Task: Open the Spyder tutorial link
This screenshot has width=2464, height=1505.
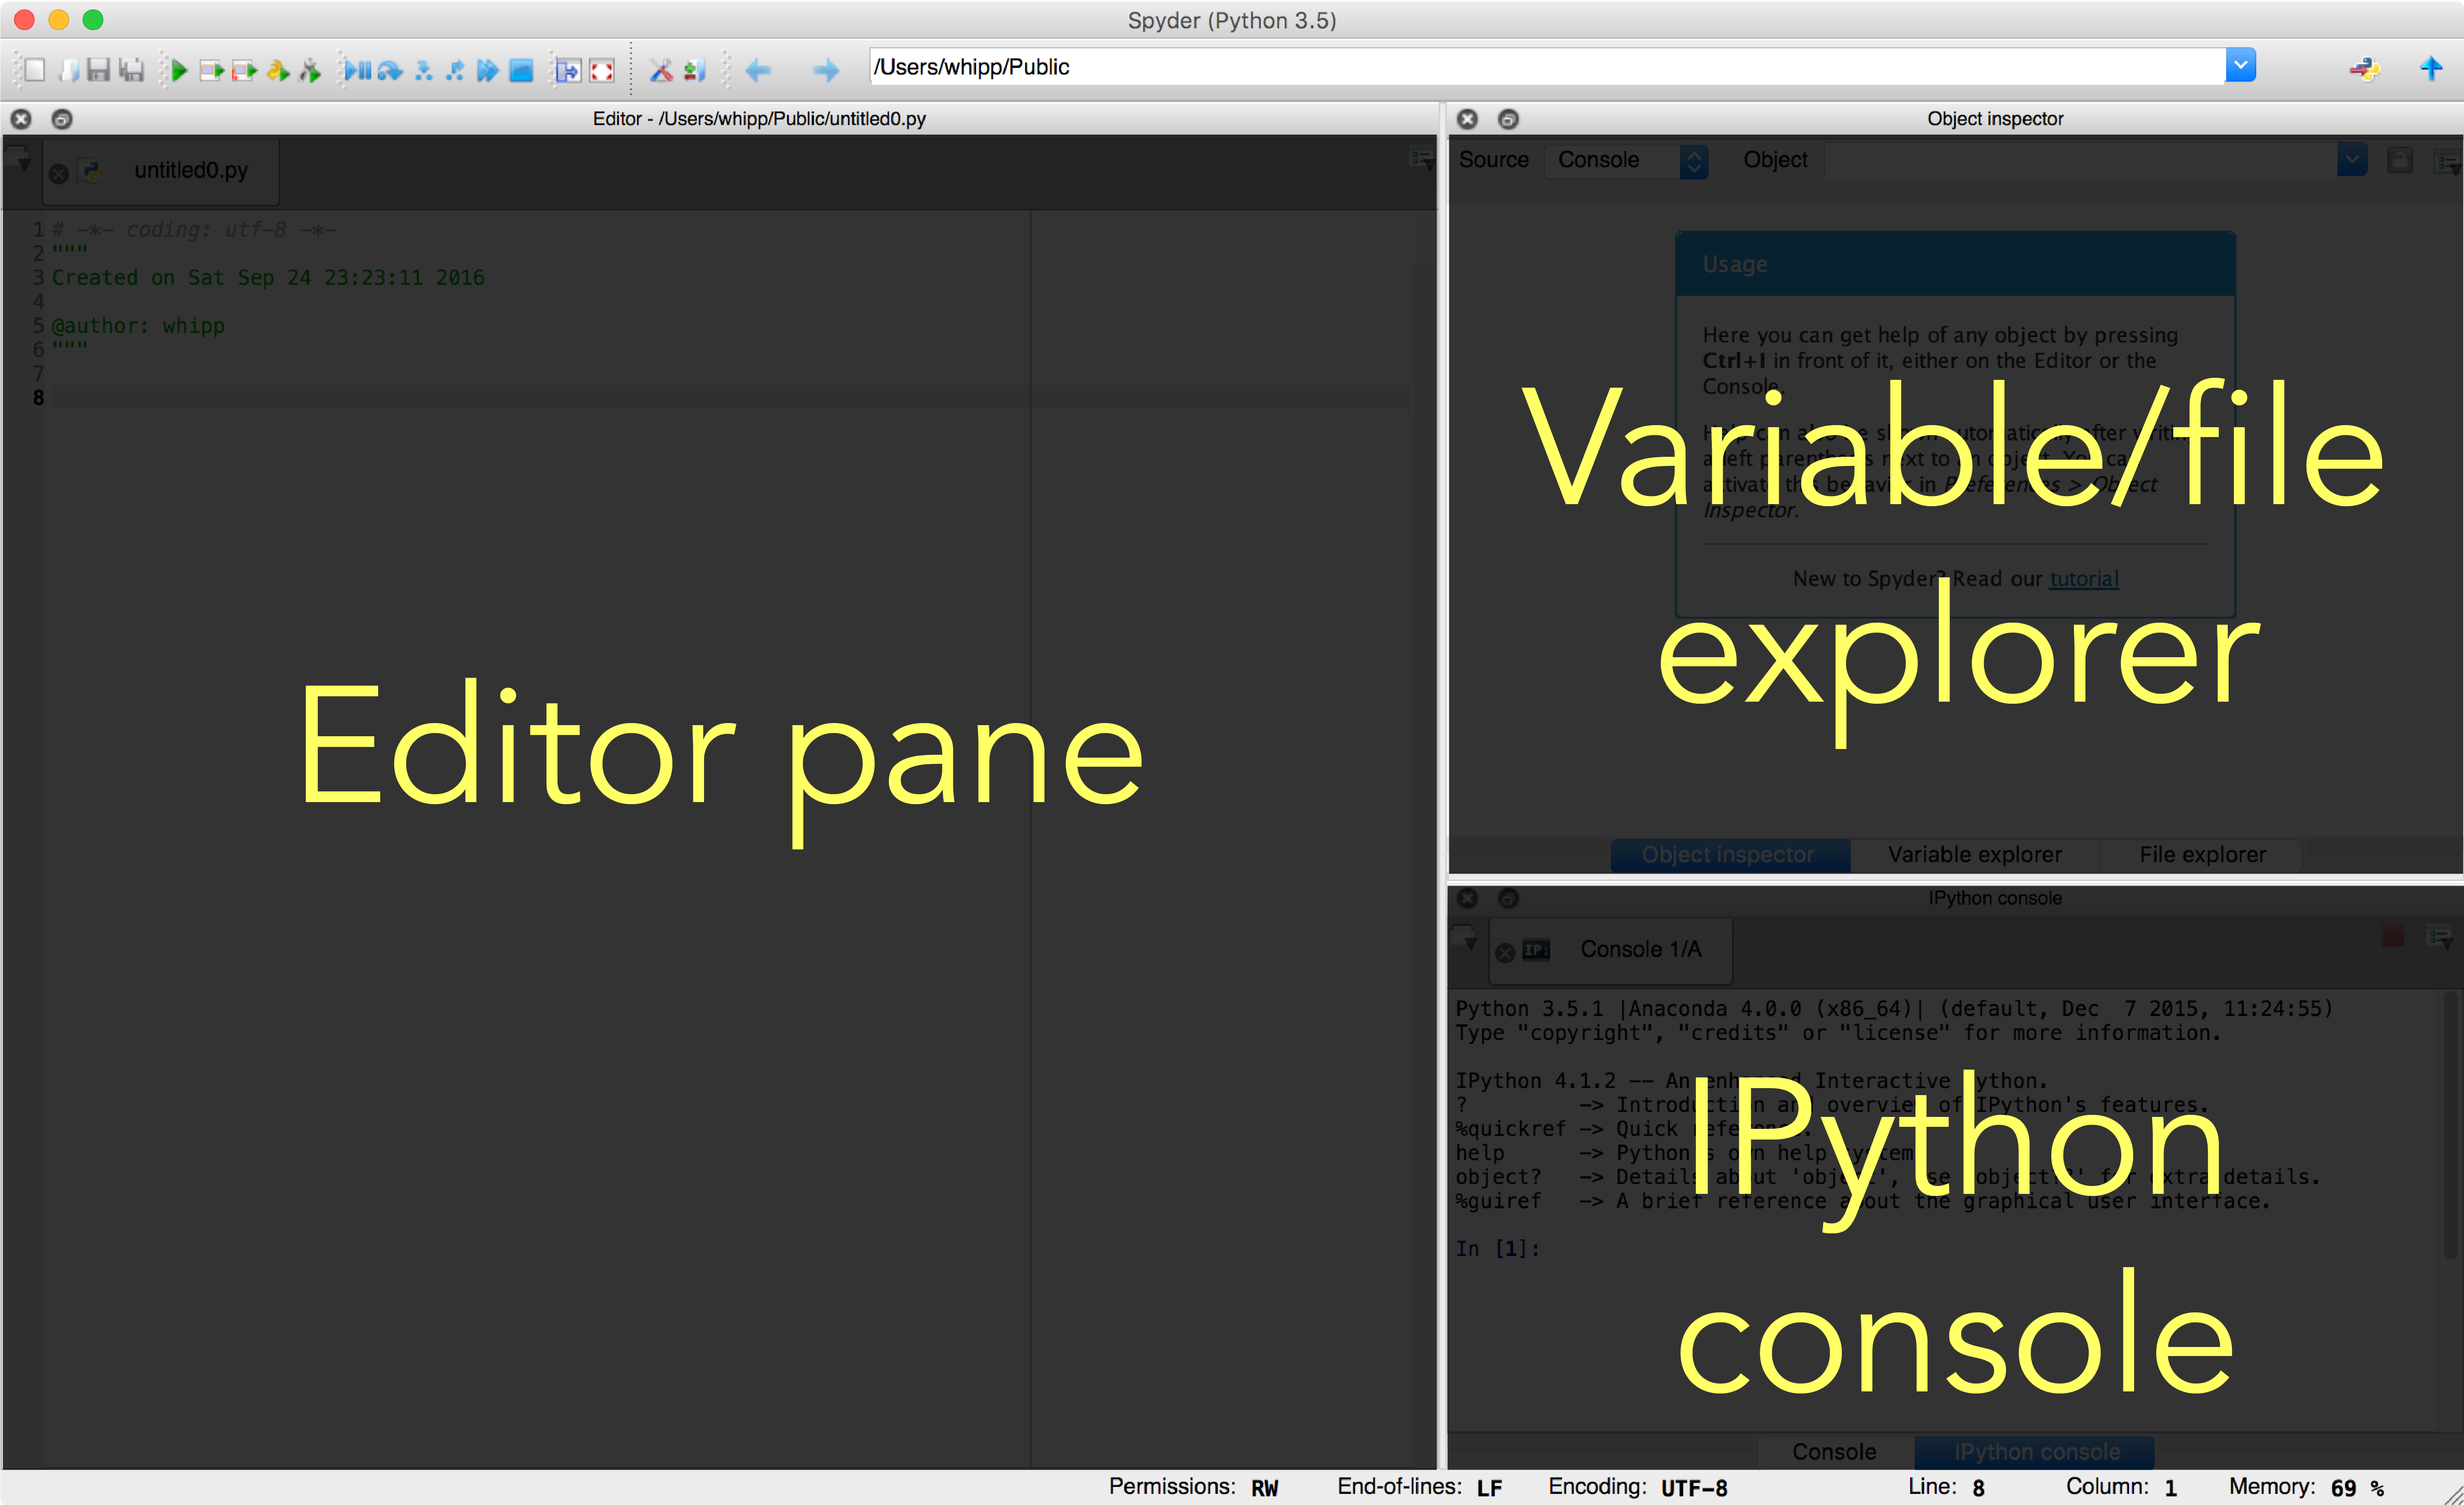Action: tap(2084, 579)
